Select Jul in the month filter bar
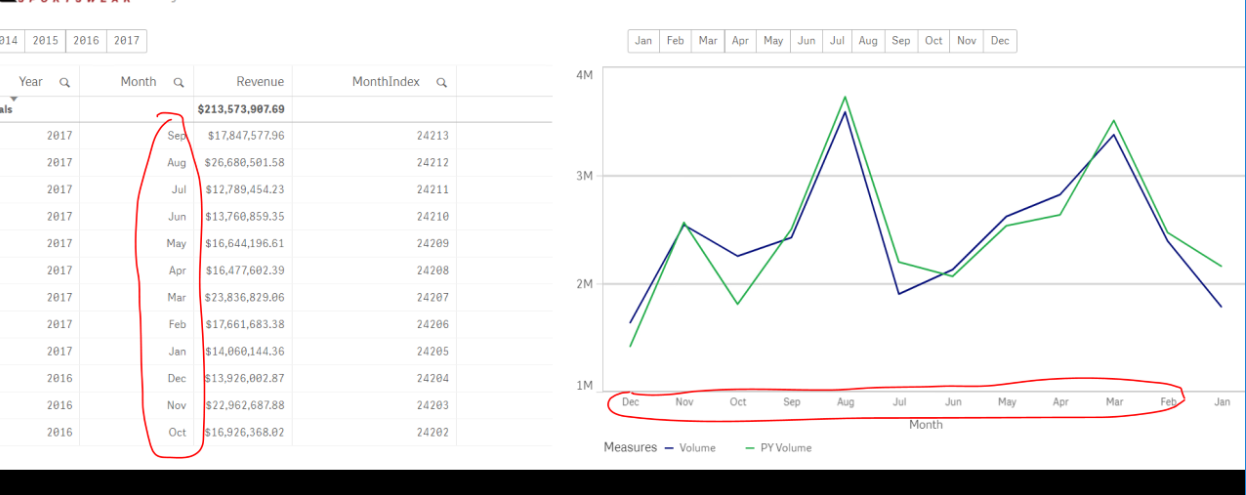1246x495 pixels. 837,41
